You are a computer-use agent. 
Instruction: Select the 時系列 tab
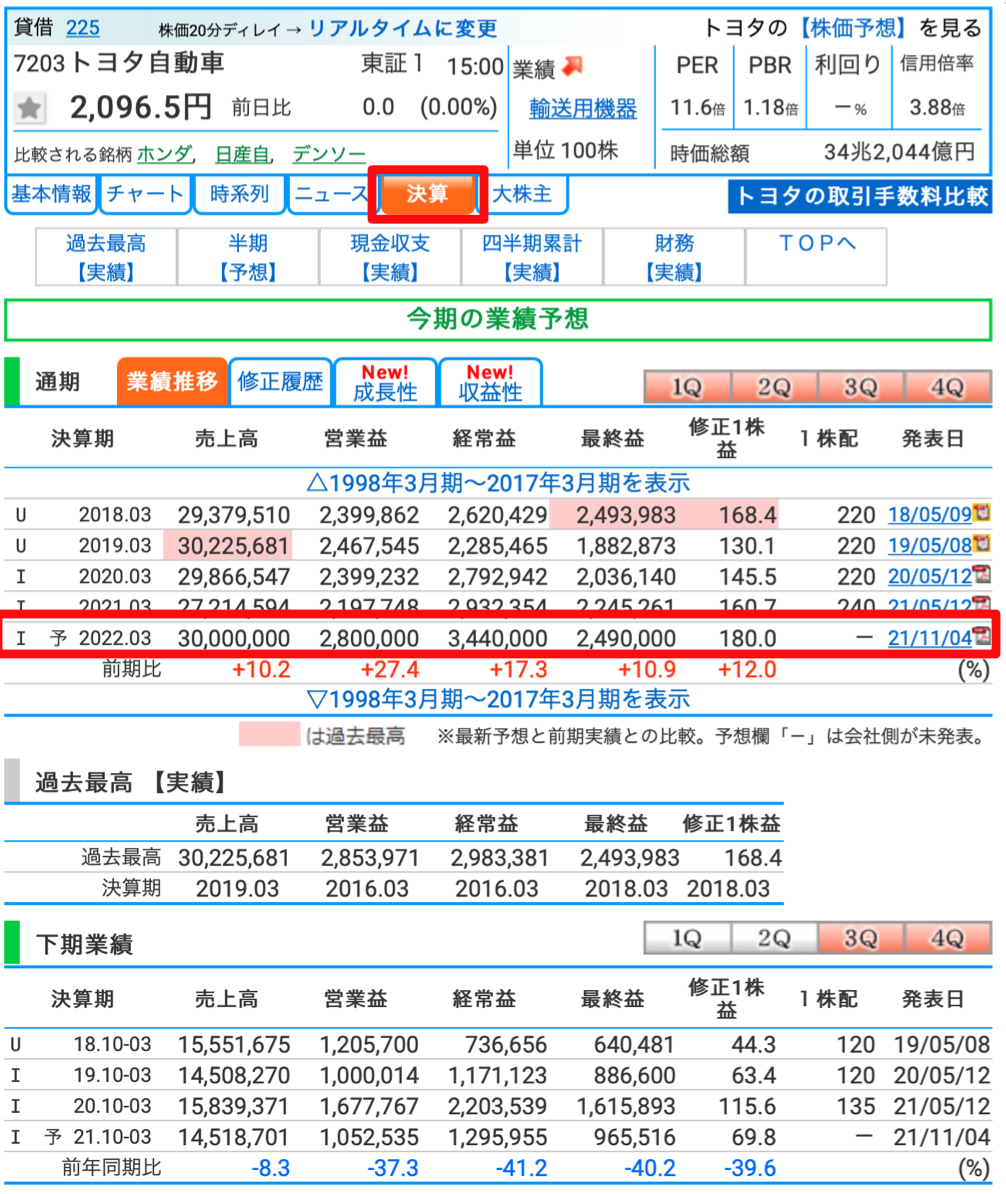tap(239, 194)
